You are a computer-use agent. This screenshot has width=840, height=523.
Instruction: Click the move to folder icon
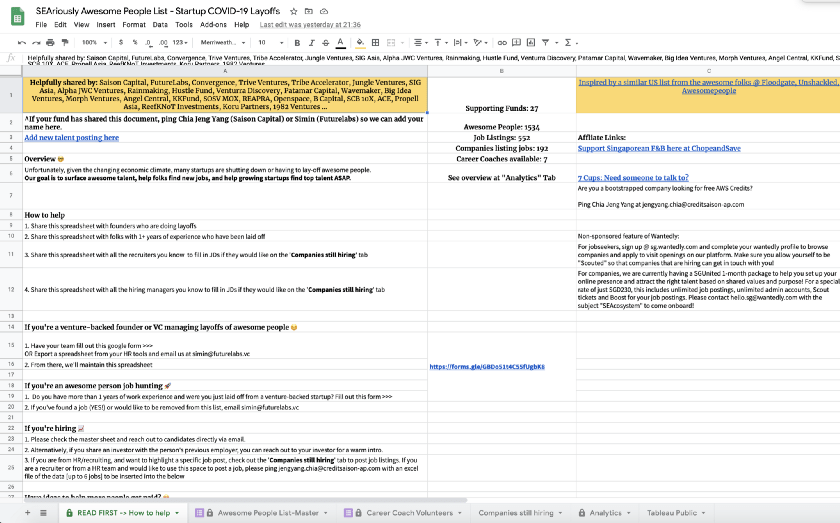(x=309, y=11)
